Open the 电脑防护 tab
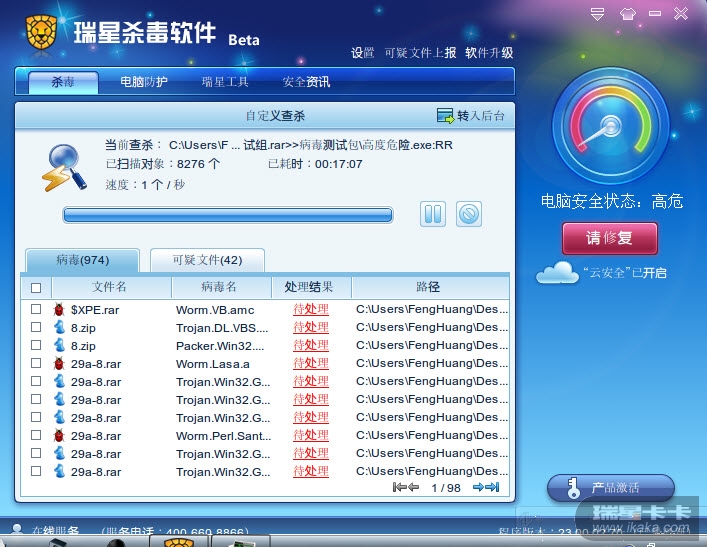 pos(144,82)
